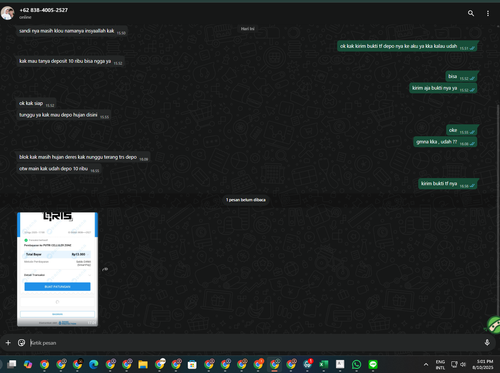500x373 pixels.
Task: Select message "kirim bukti tf nya"
Action: click(447, 184)
